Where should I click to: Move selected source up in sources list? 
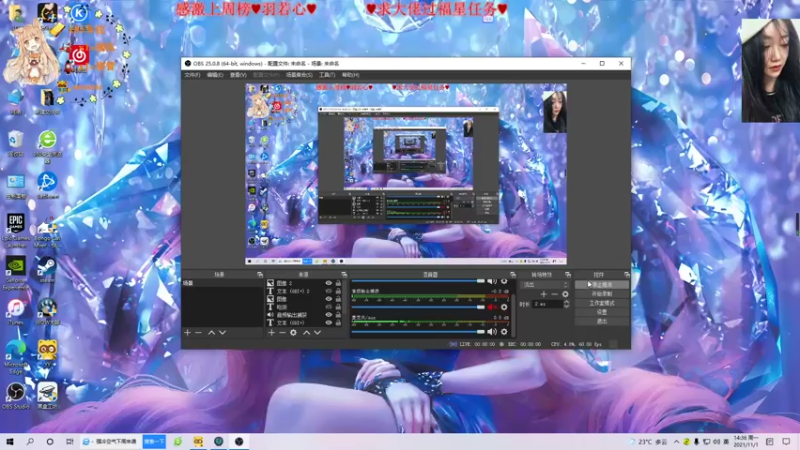click(x=306, y=333)
